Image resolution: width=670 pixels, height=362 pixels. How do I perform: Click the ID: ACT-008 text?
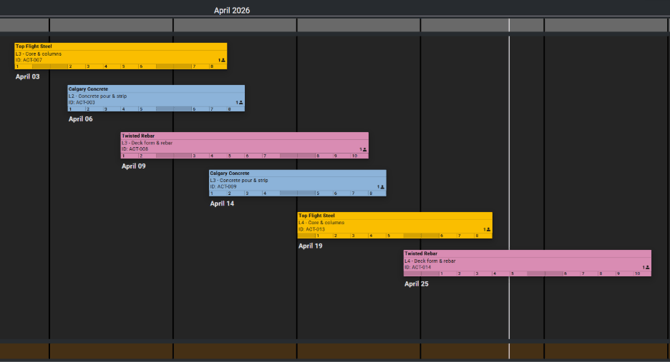[x=135, y=149]
